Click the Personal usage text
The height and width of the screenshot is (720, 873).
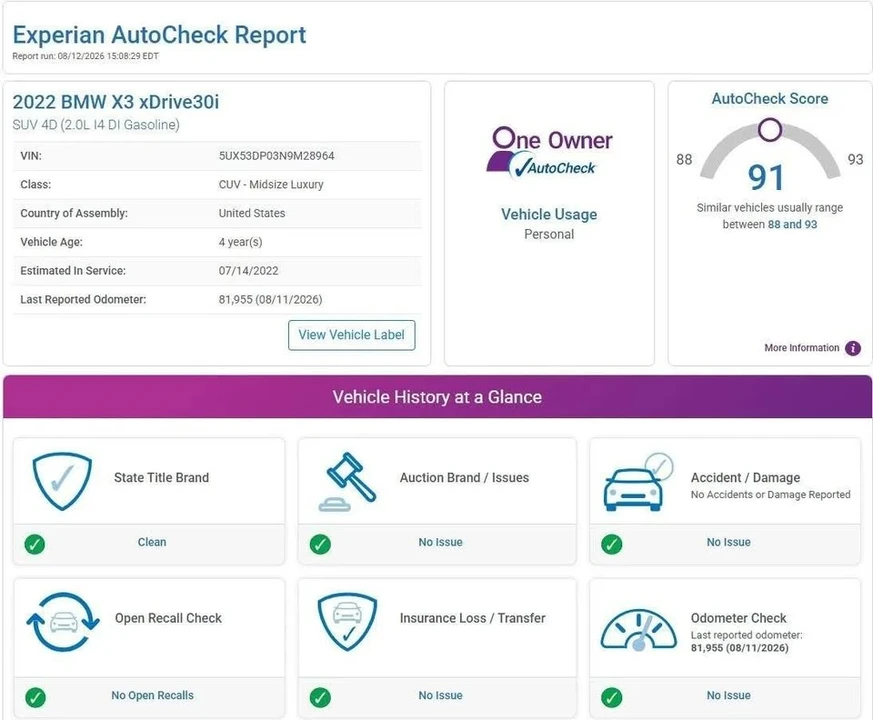point(549,234)
